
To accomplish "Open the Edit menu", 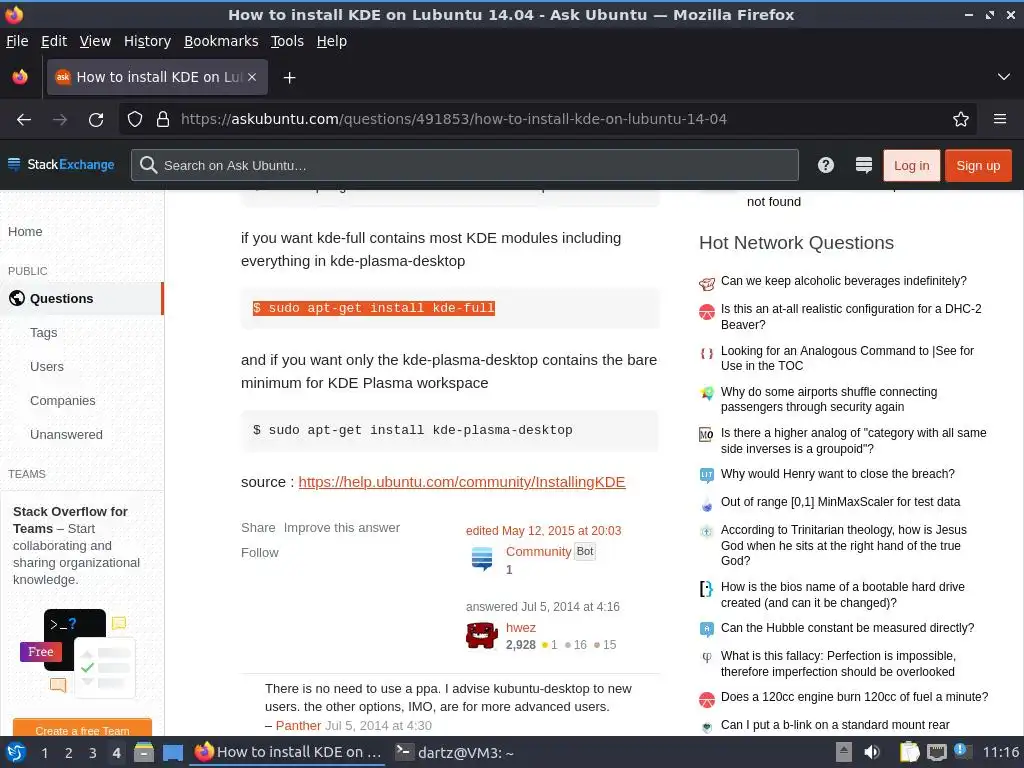I will point(54,41).
